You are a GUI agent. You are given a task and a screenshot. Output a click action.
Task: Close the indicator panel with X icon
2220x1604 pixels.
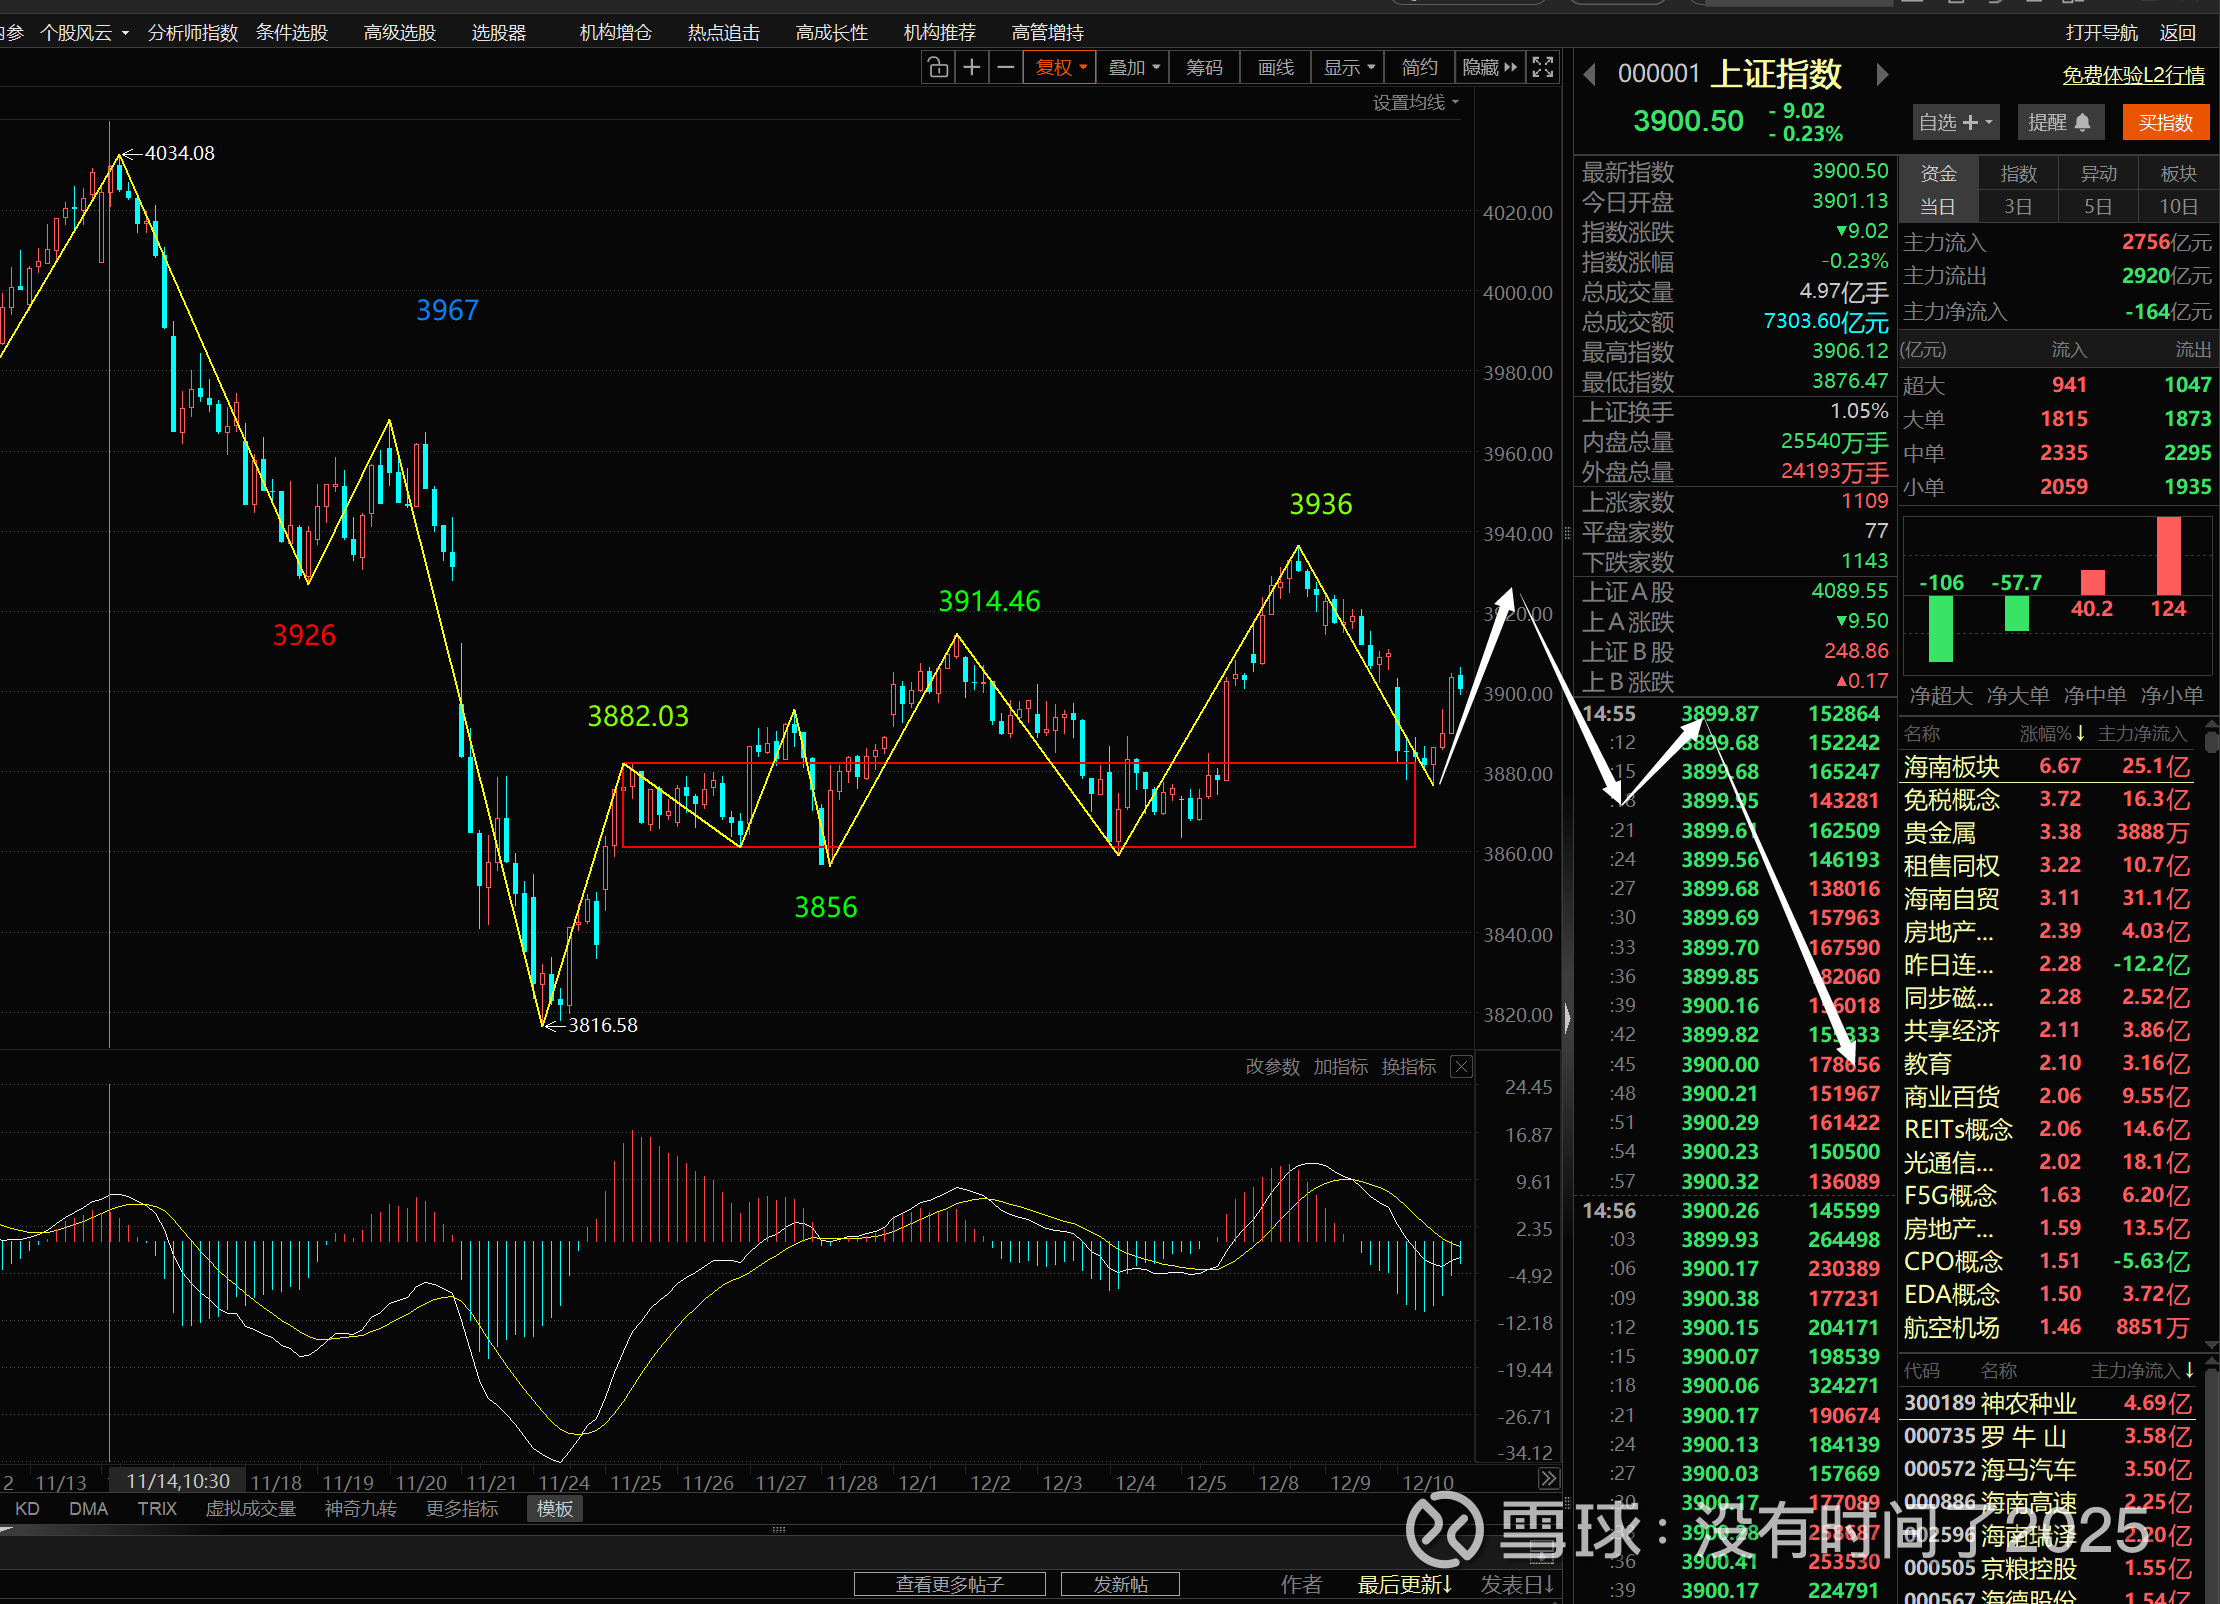tap(1461, 1067)
